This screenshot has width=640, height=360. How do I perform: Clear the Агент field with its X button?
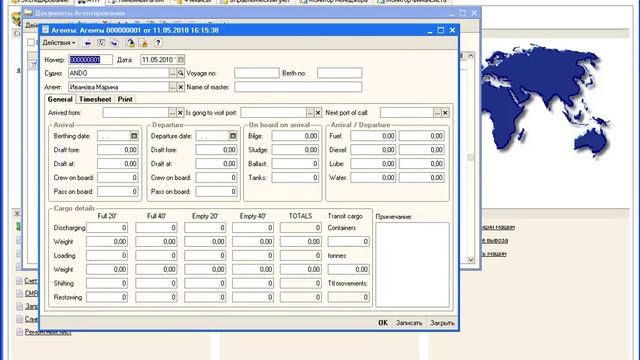181,87
